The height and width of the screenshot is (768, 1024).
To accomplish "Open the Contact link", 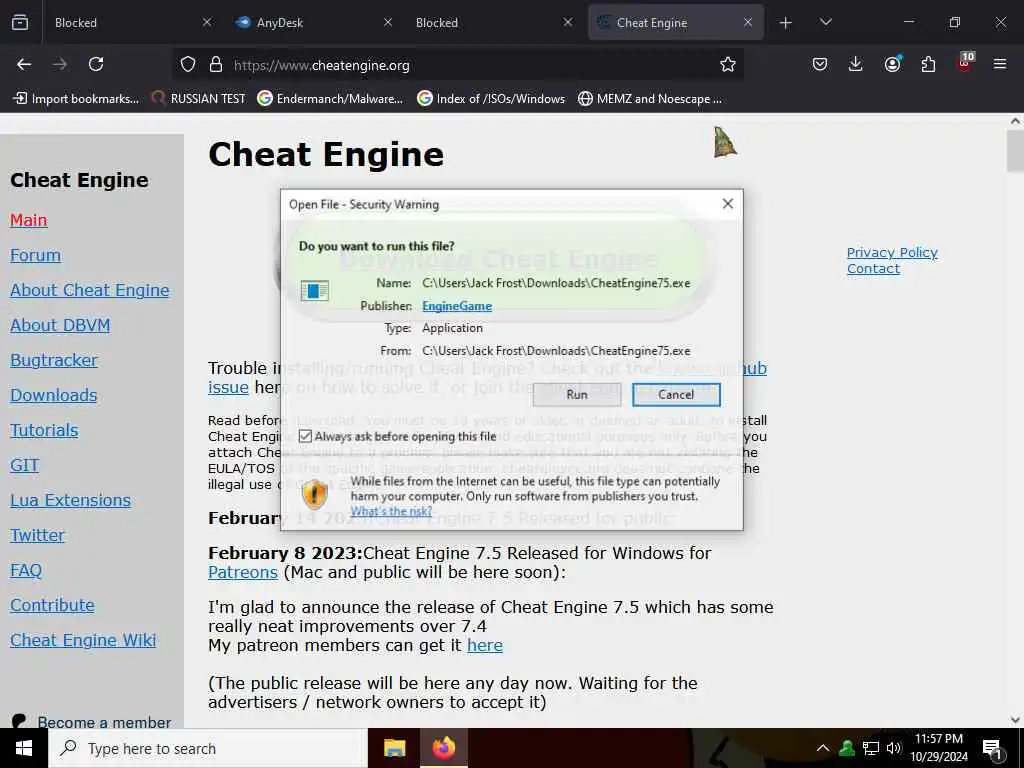I will coord(873,268).
